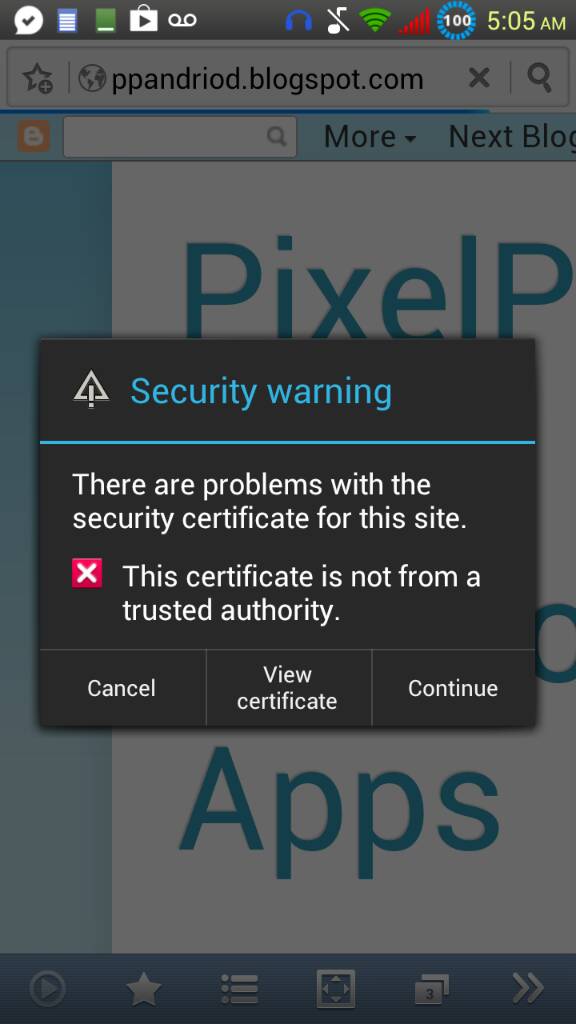Screen dimensions: 576x1024
Task: Open View certificate option
Action: coord(288,688)
